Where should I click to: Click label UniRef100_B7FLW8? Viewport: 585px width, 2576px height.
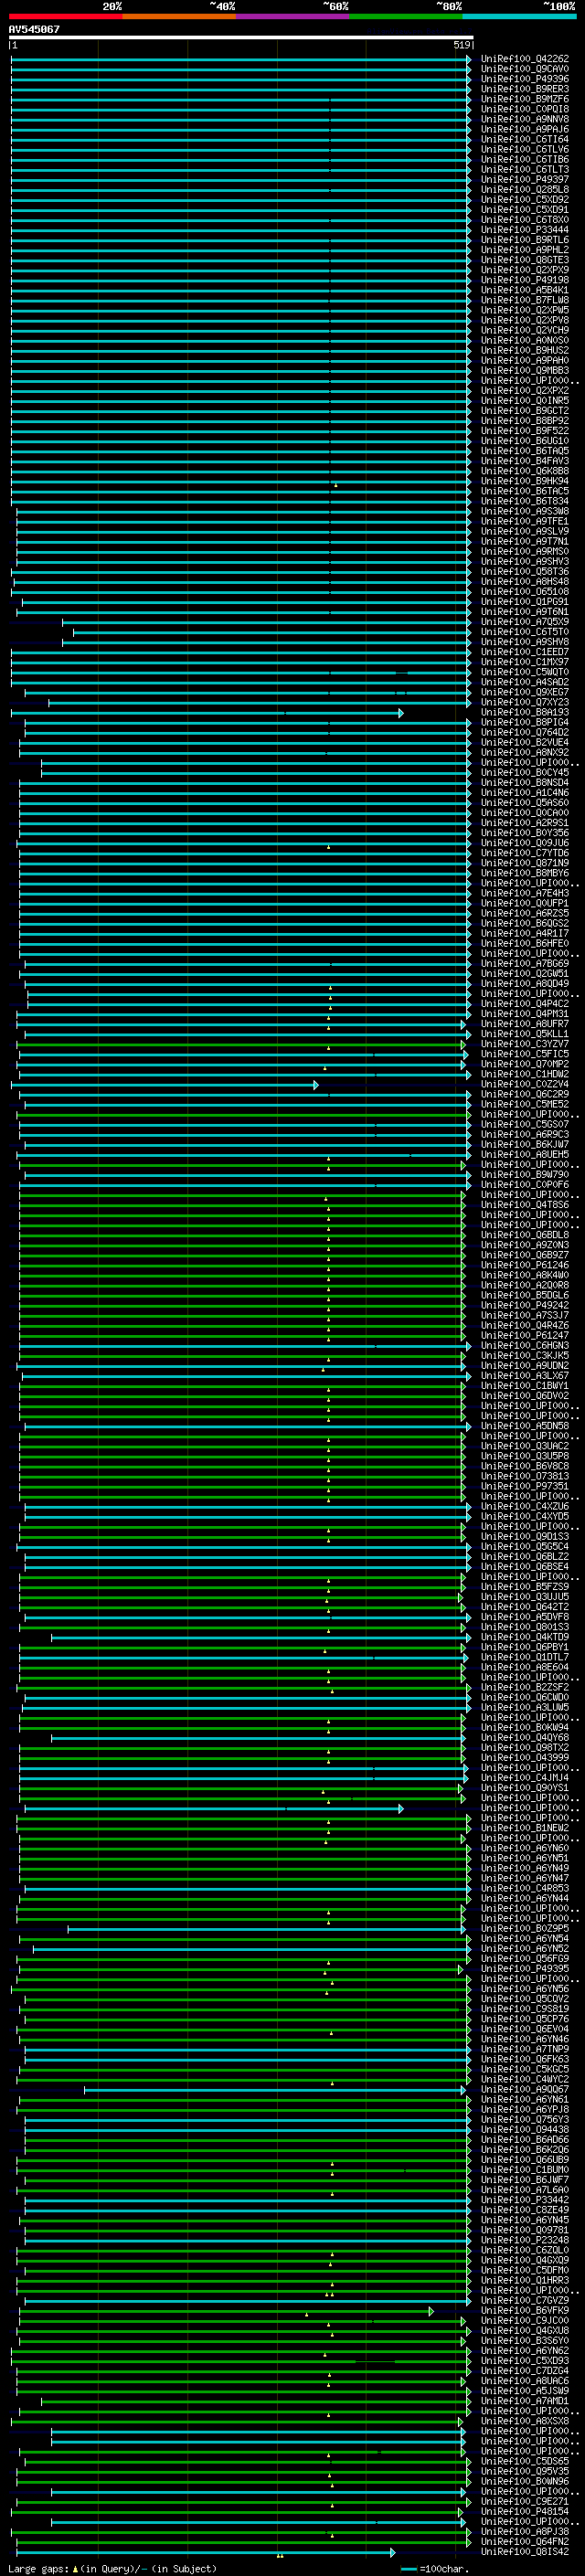tap(525, 300)
